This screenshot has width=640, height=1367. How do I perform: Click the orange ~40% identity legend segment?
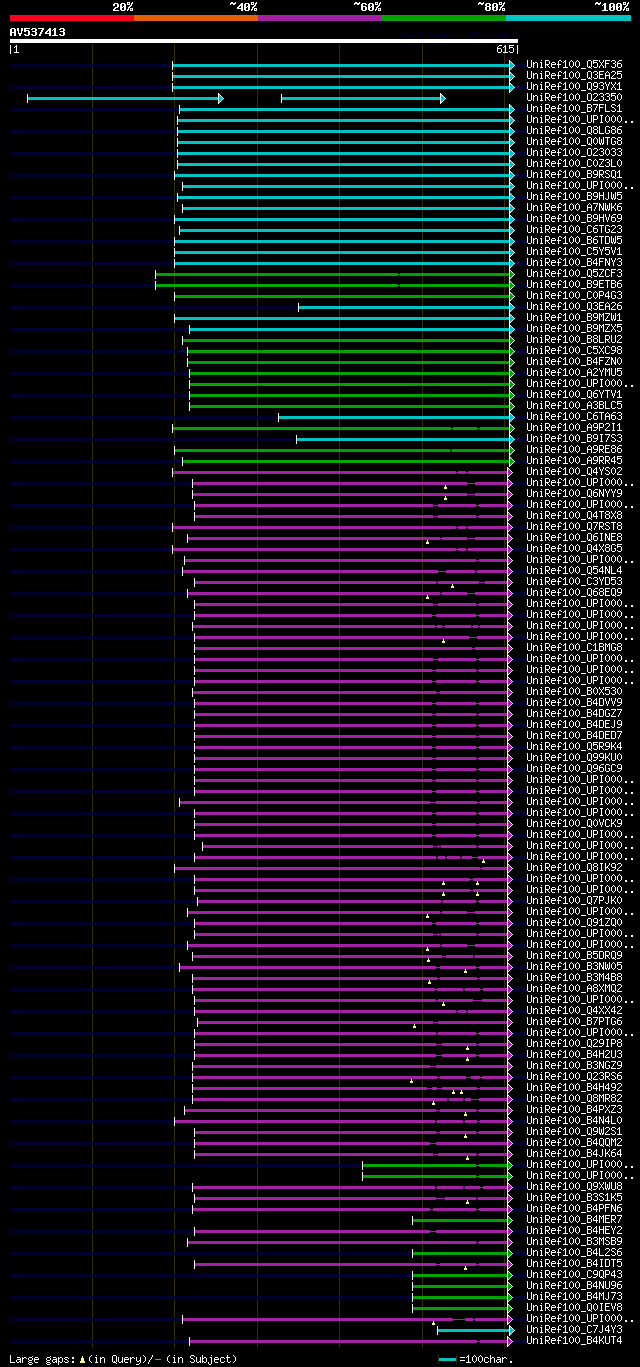[x=196, y=18]
